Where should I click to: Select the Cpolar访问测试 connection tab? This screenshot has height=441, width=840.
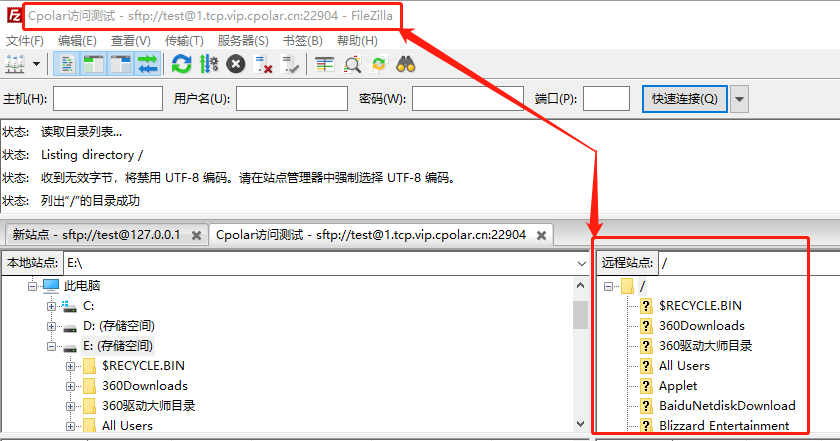pos(371,235)
